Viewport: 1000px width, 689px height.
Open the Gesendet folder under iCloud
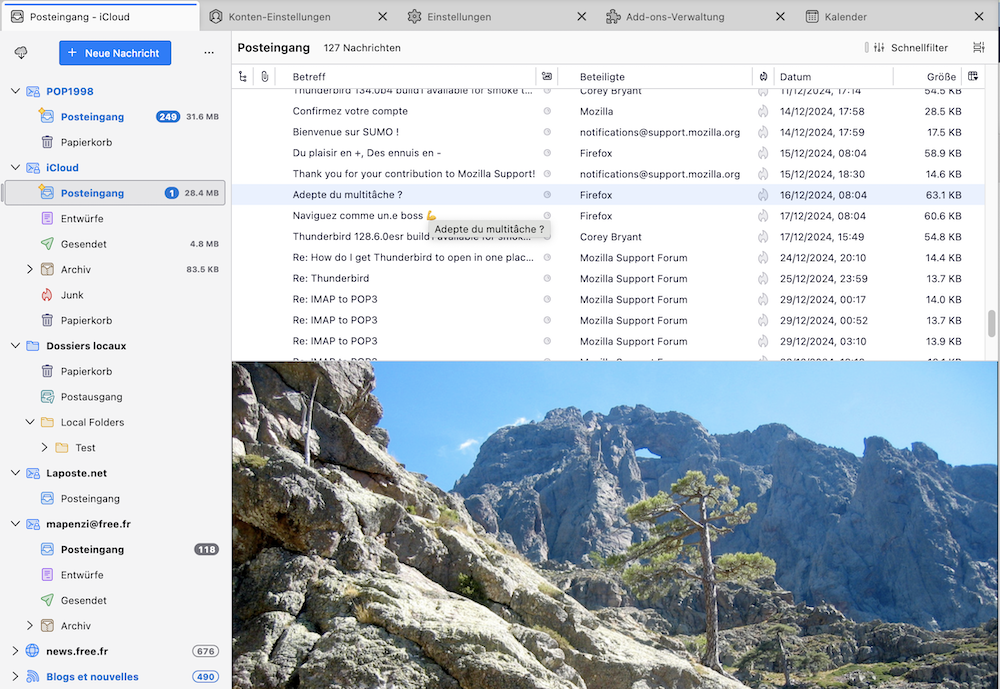[x=83, y=244]
